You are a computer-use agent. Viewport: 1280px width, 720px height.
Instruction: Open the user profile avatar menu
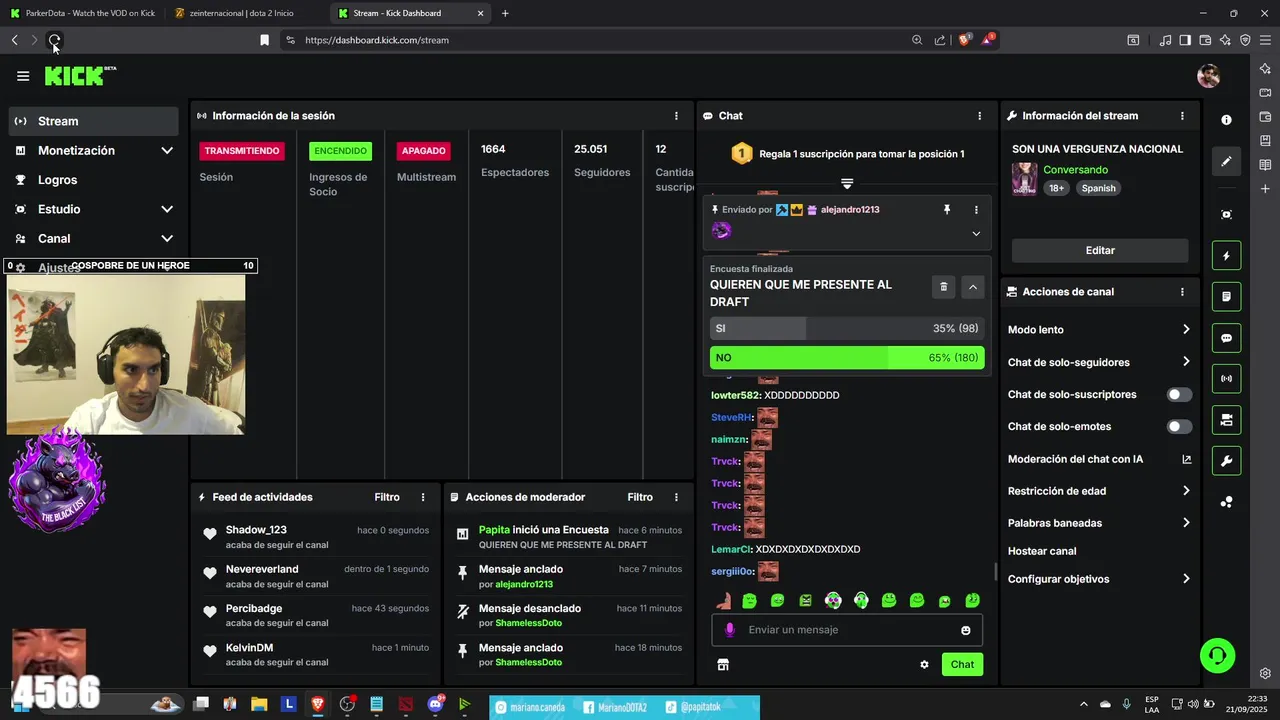(x=1208, y=76)
